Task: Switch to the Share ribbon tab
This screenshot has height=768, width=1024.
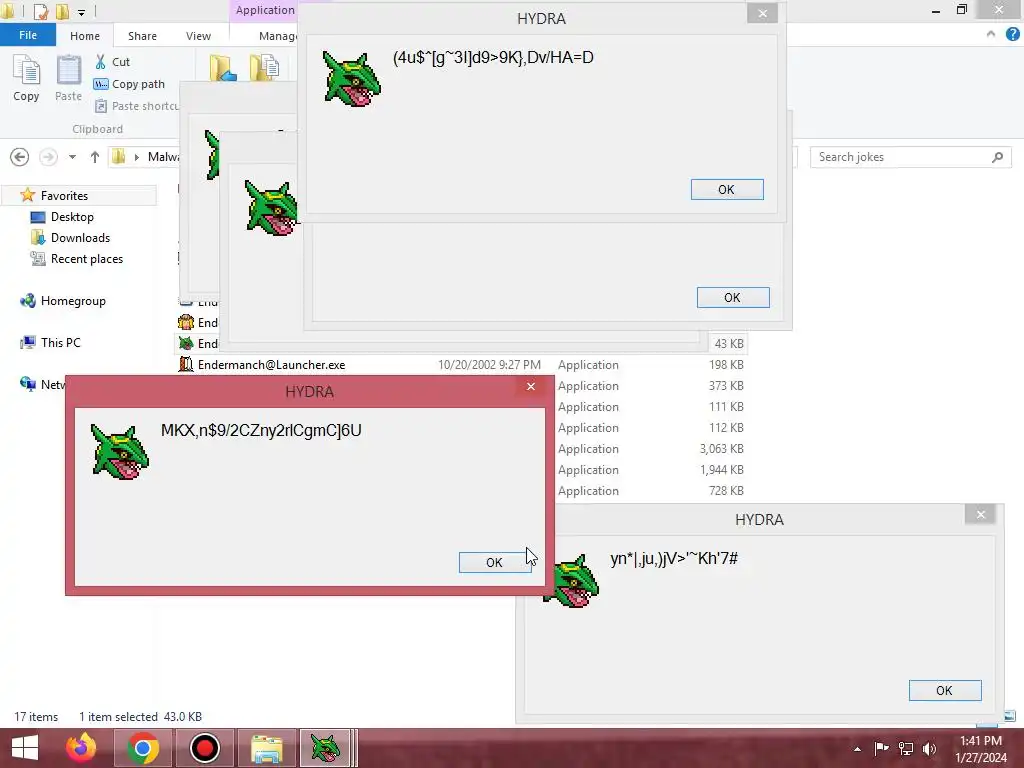Action: pyautogui.click(x=142, y=36)
